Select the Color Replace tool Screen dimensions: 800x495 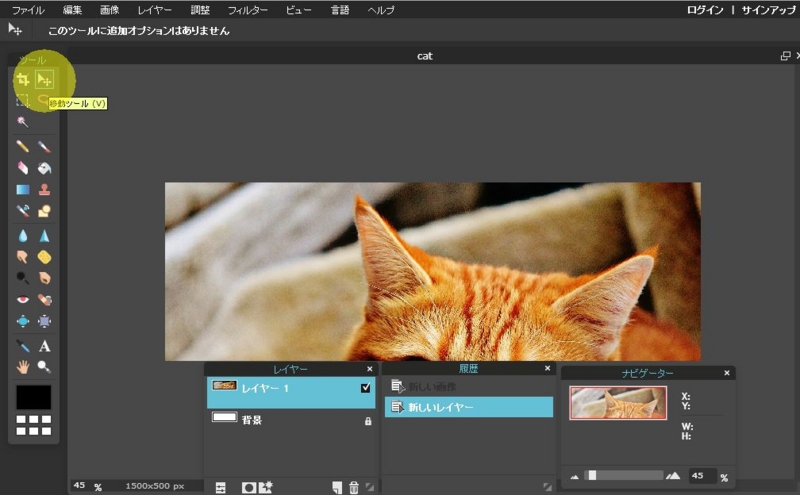[x=22, y=211]
